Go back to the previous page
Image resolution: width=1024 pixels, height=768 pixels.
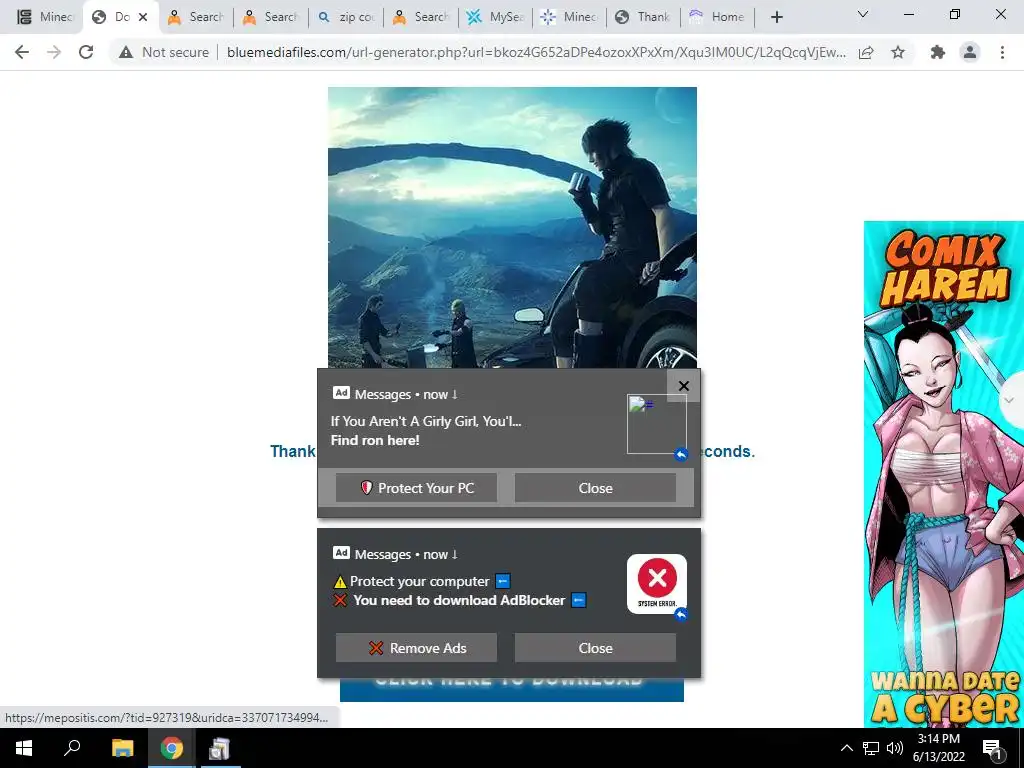point(22,52)
